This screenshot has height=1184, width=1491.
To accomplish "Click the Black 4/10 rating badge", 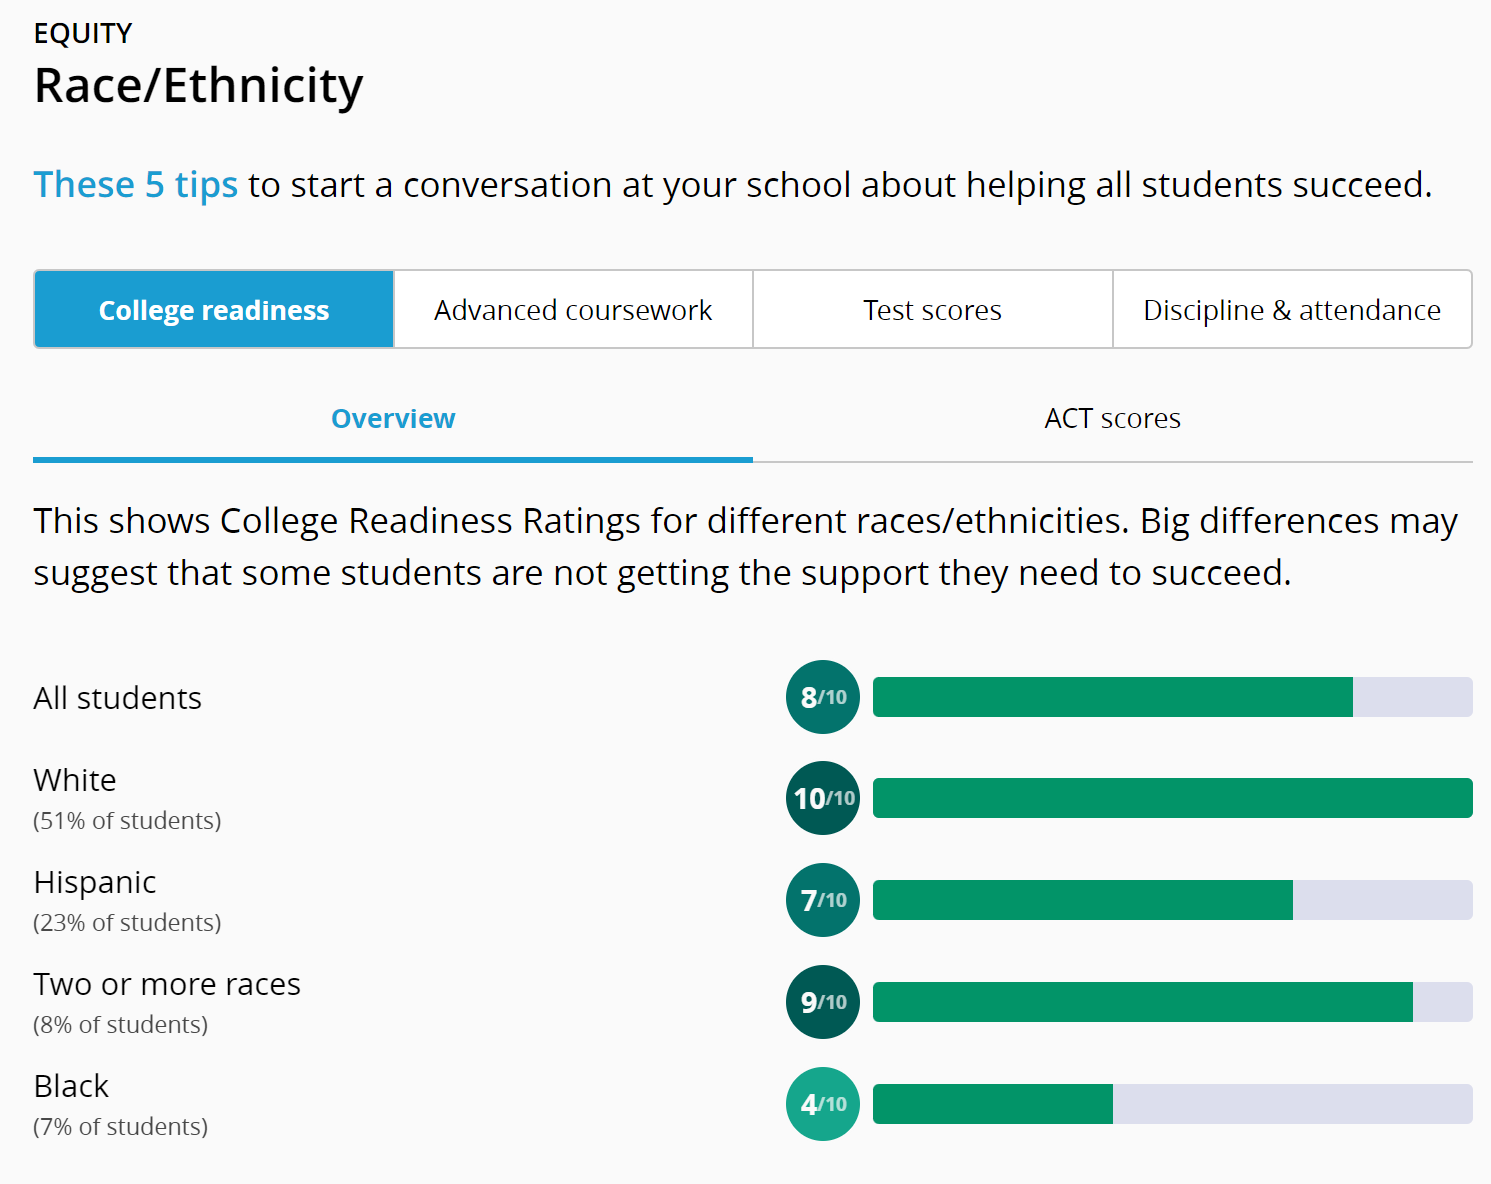I will (823, 1104).
